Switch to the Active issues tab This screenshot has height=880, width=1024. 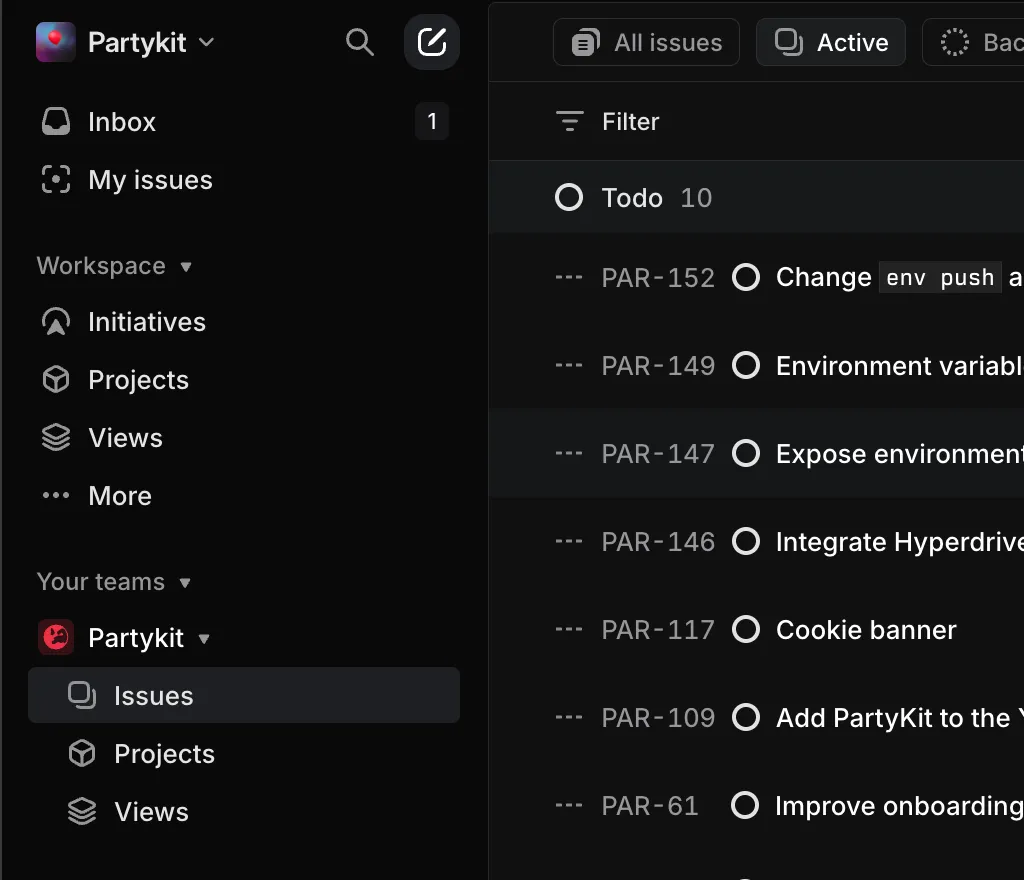coord(830,42)
